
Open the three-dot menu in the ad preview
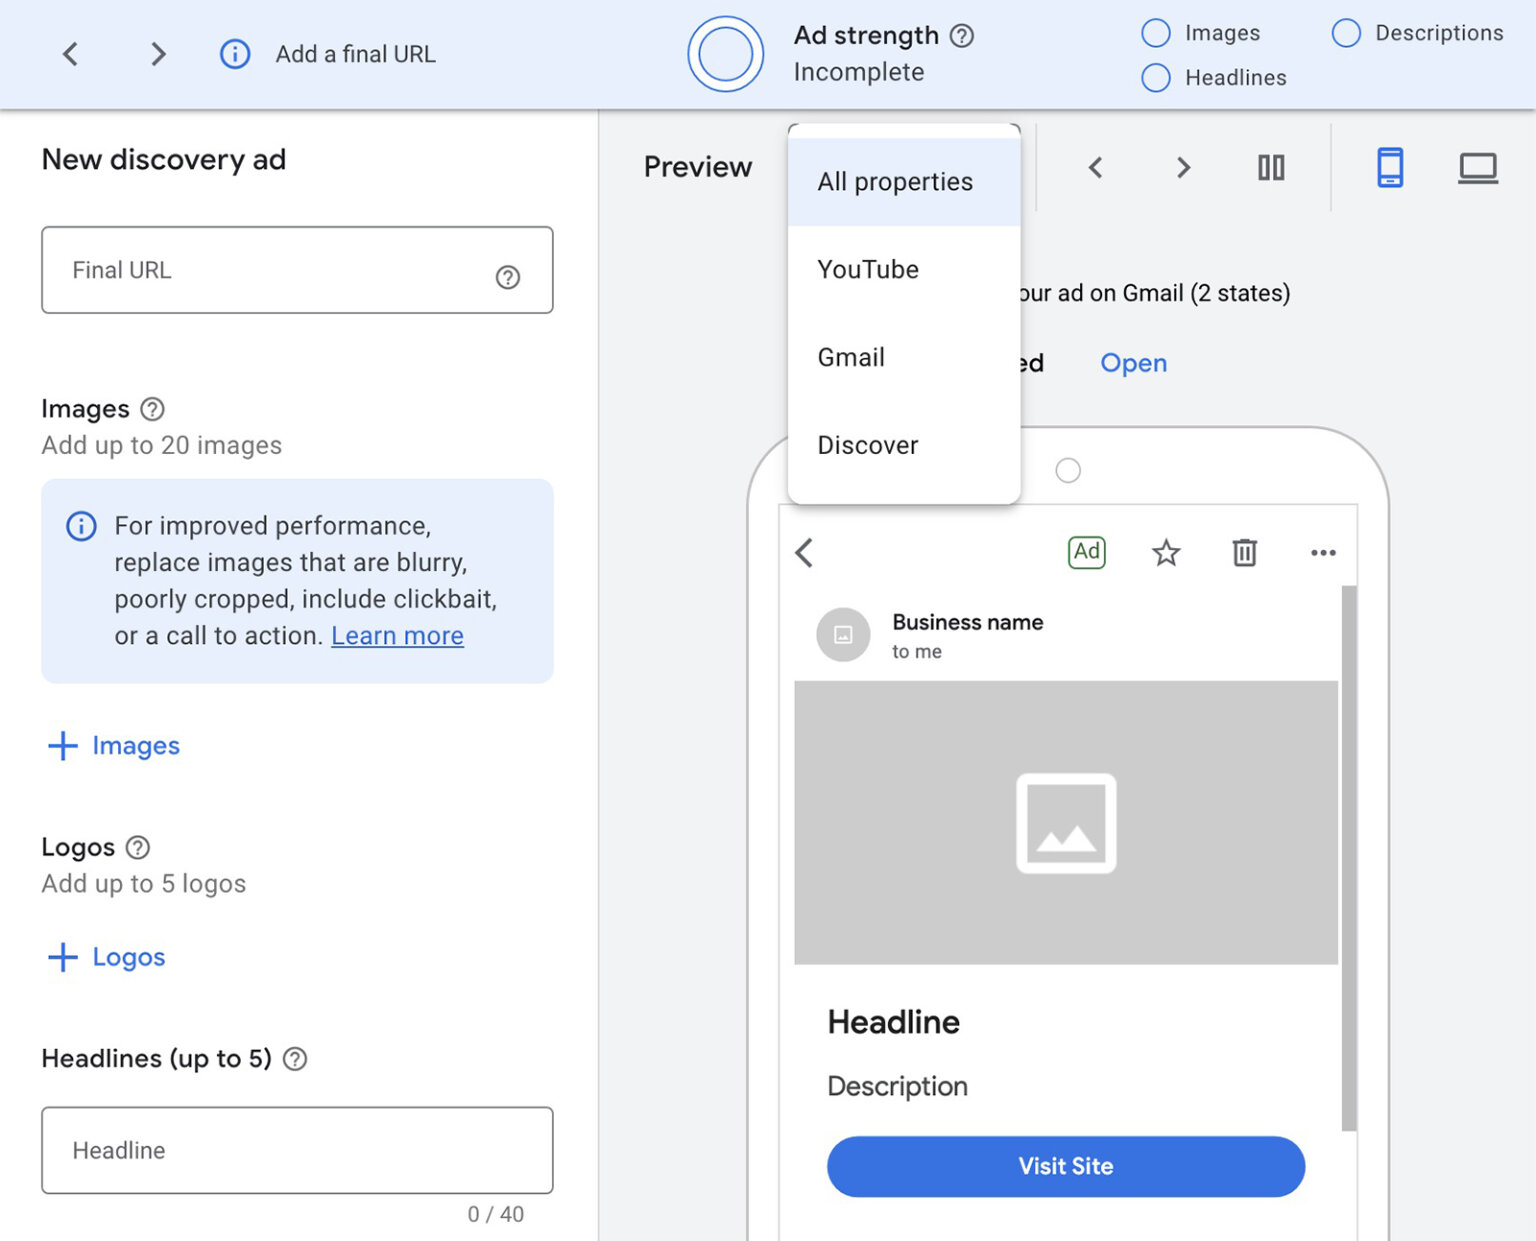tap(1323, 553)
